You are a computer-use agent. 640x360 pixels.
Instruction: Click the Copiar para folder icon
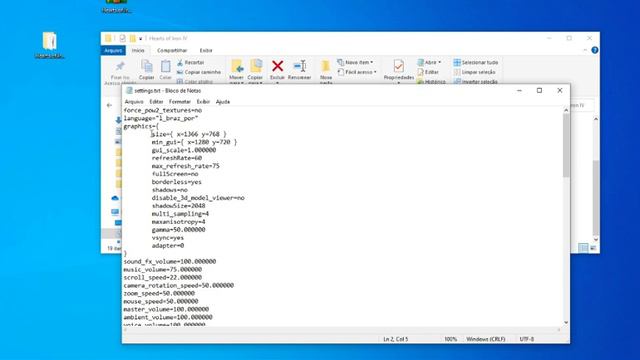(x=256, y=66)
